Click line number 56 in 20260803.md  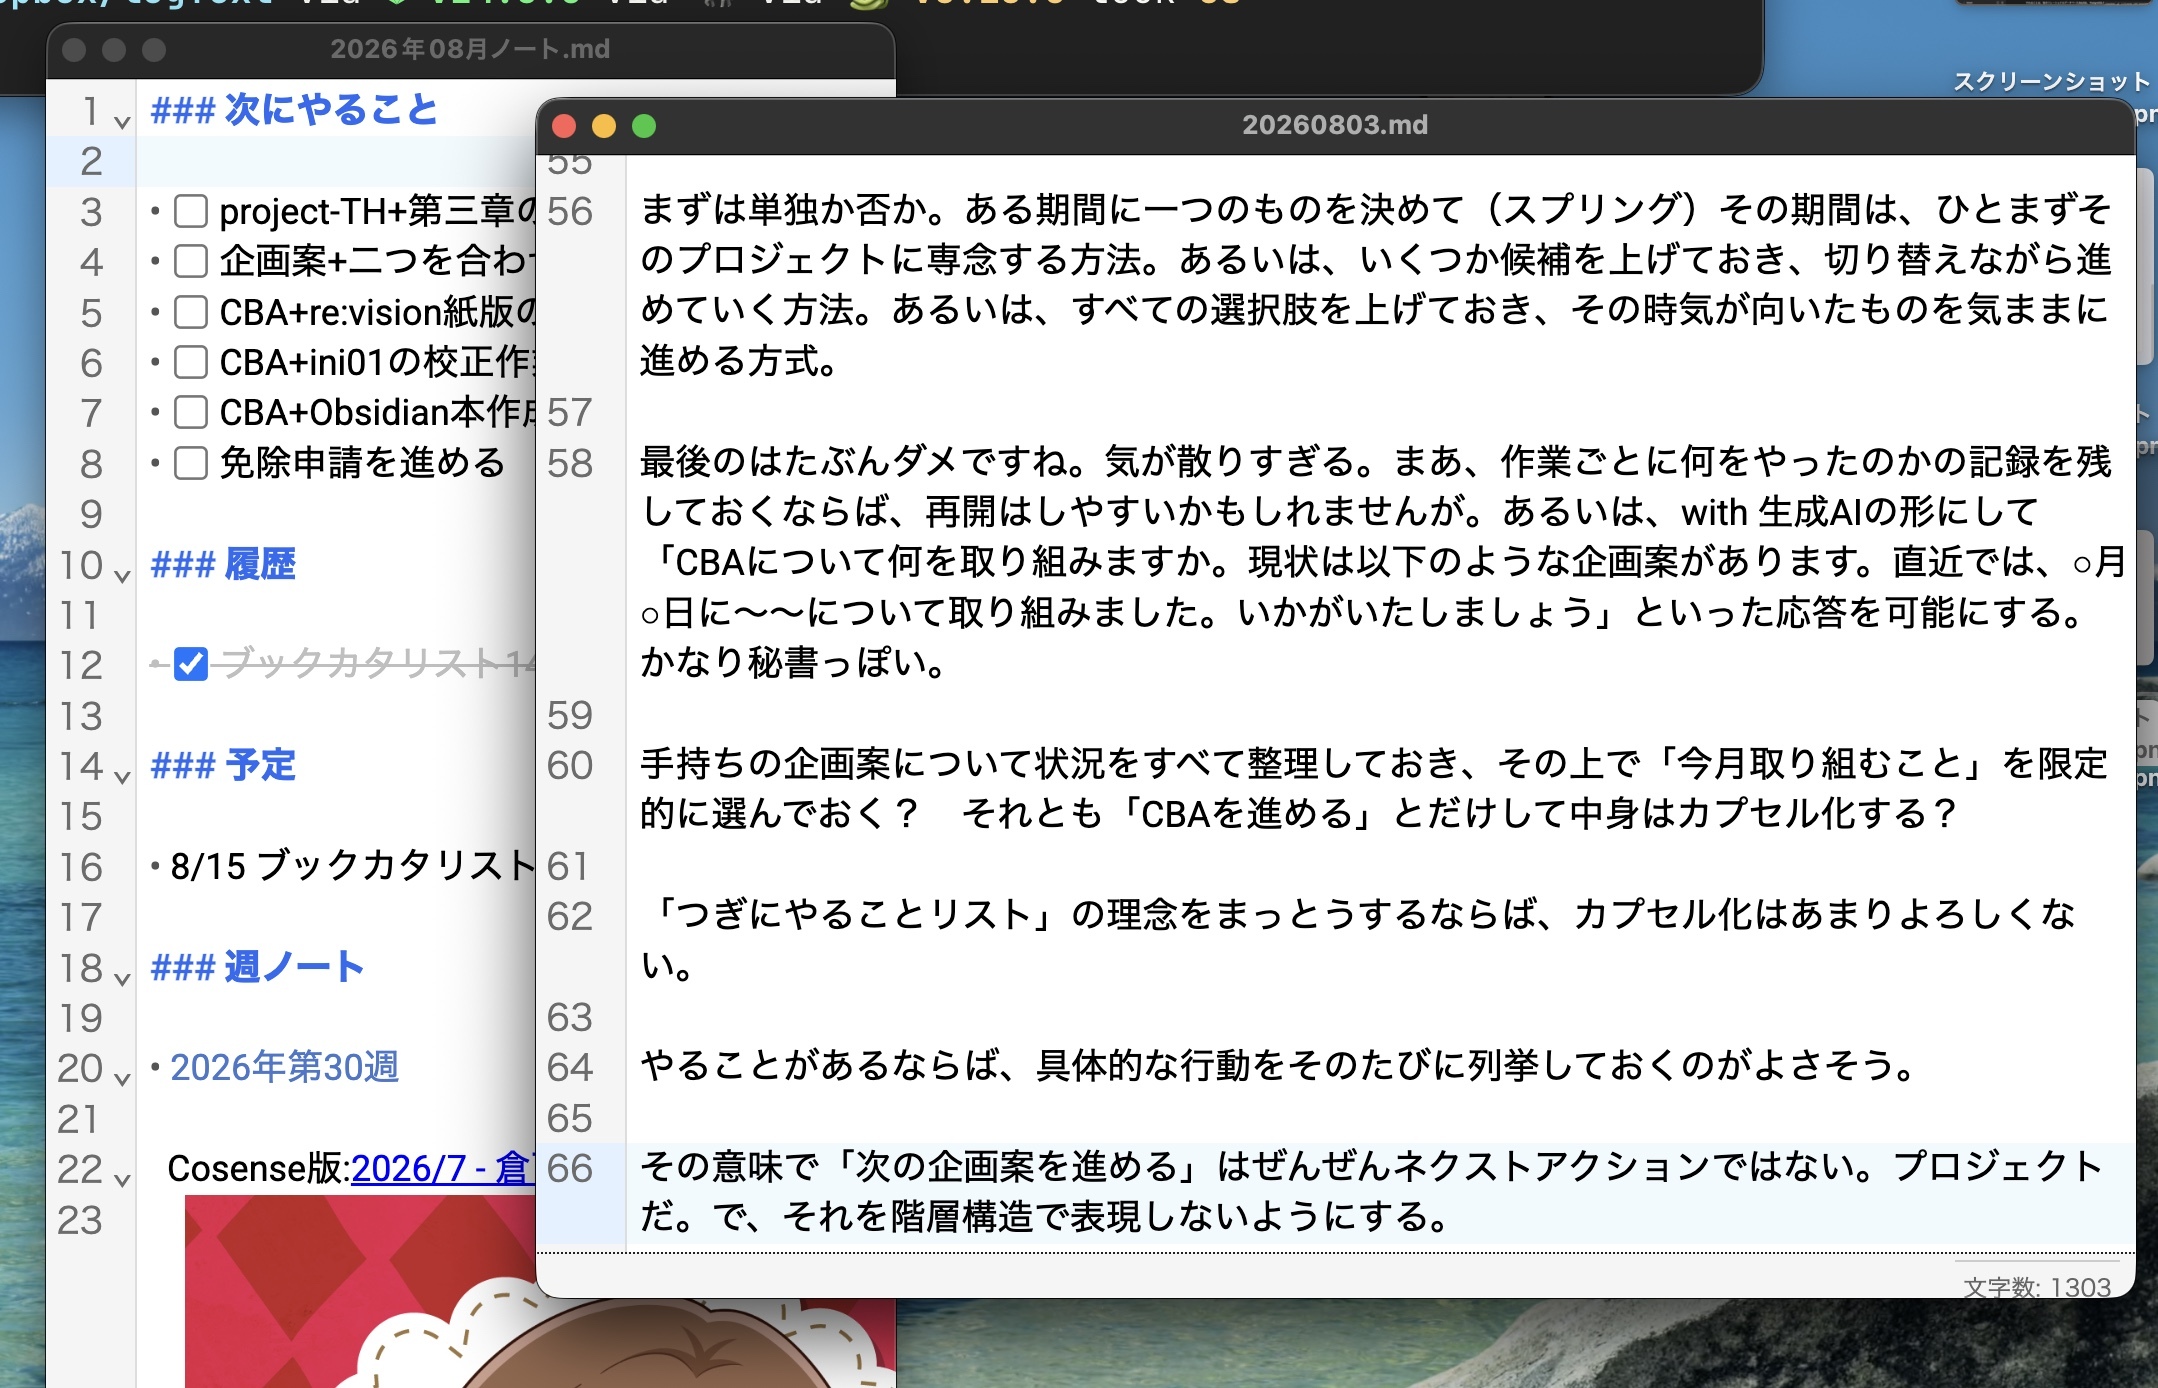[x=570, y=211]
